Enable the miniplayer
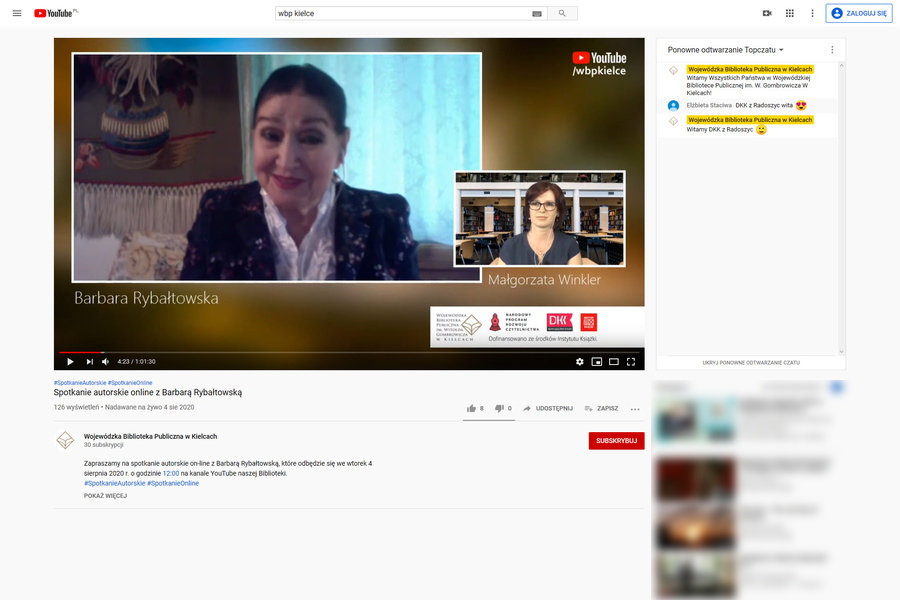900x600 pixels. (x=597, y=362)
